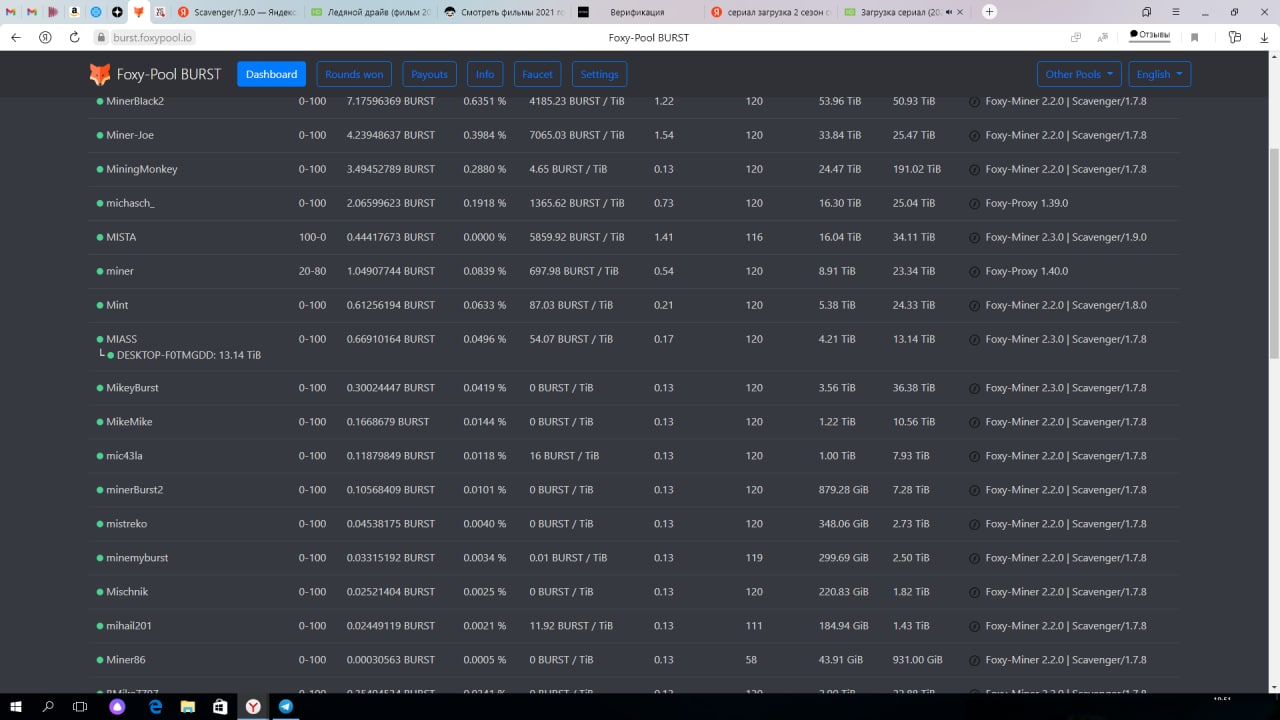The width and height of the screenshot is (1280, 720).
Task: Click miner name mihail201
Action: point(129,626)
